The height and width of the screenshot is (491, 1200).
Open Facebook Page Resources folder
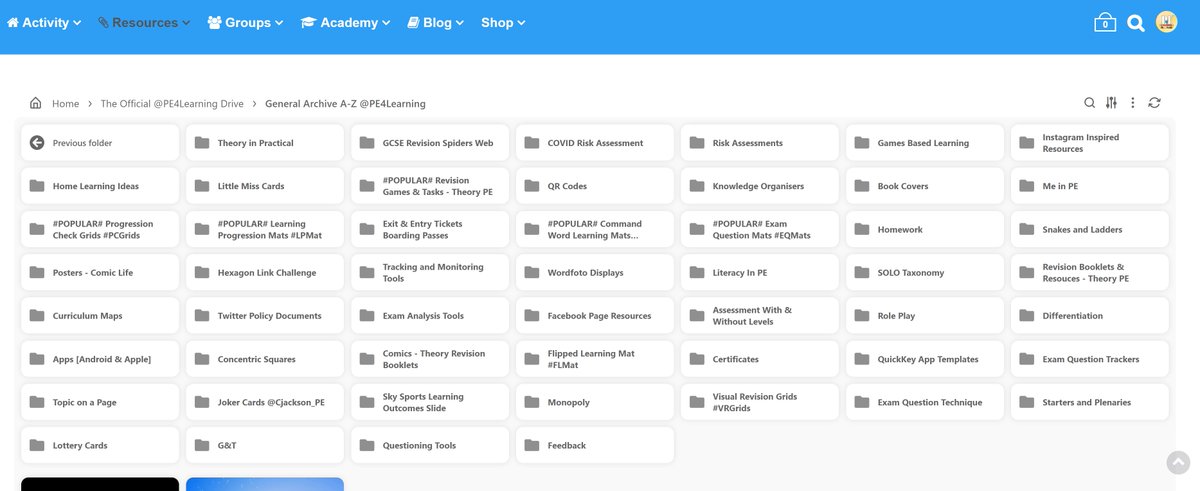pyautogui.click(x=595, y=315)
